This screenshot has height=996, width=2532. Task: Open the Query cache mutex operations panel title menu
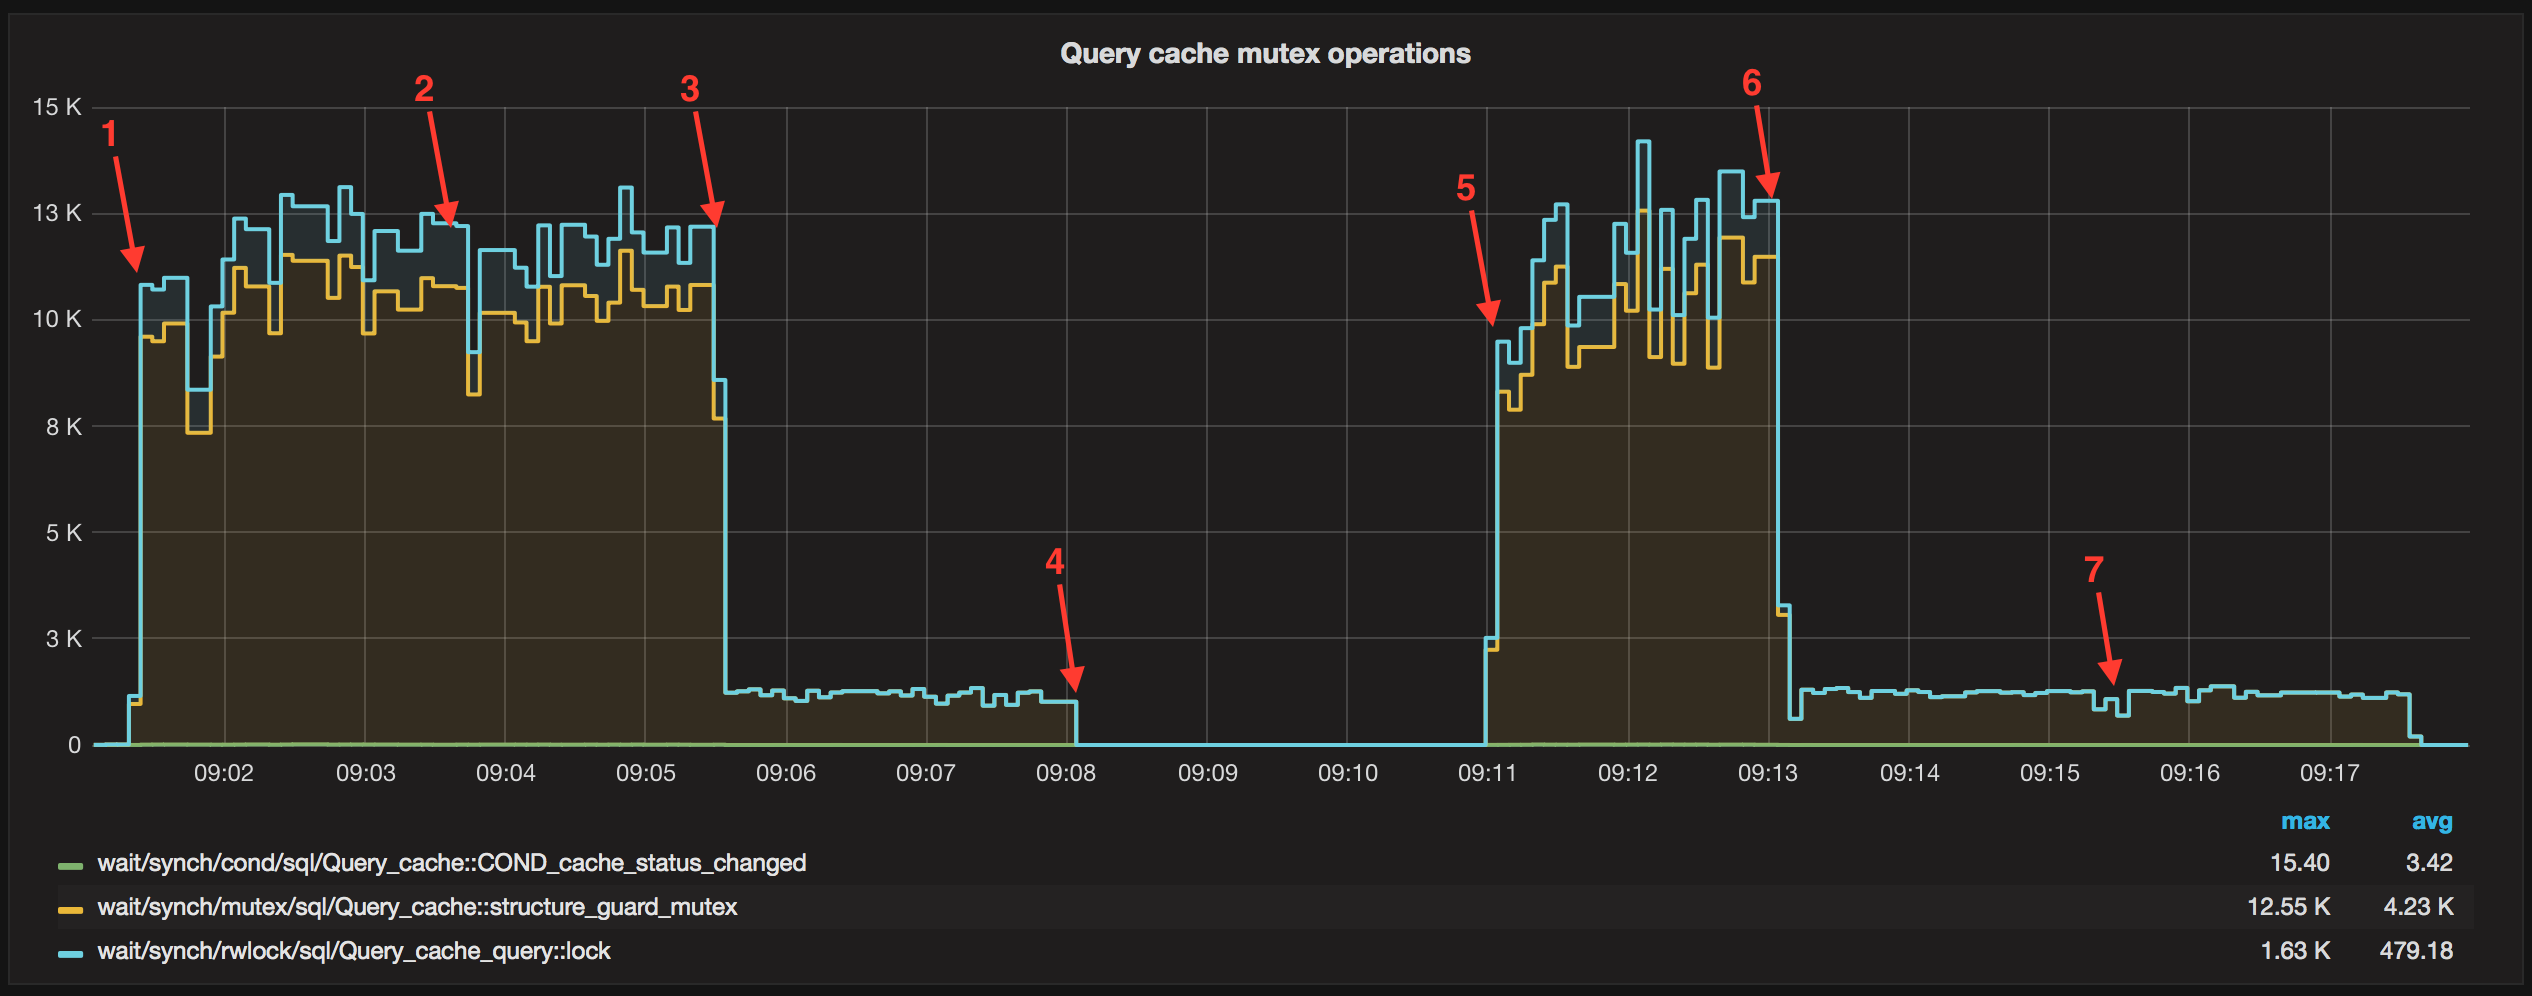1265,54
